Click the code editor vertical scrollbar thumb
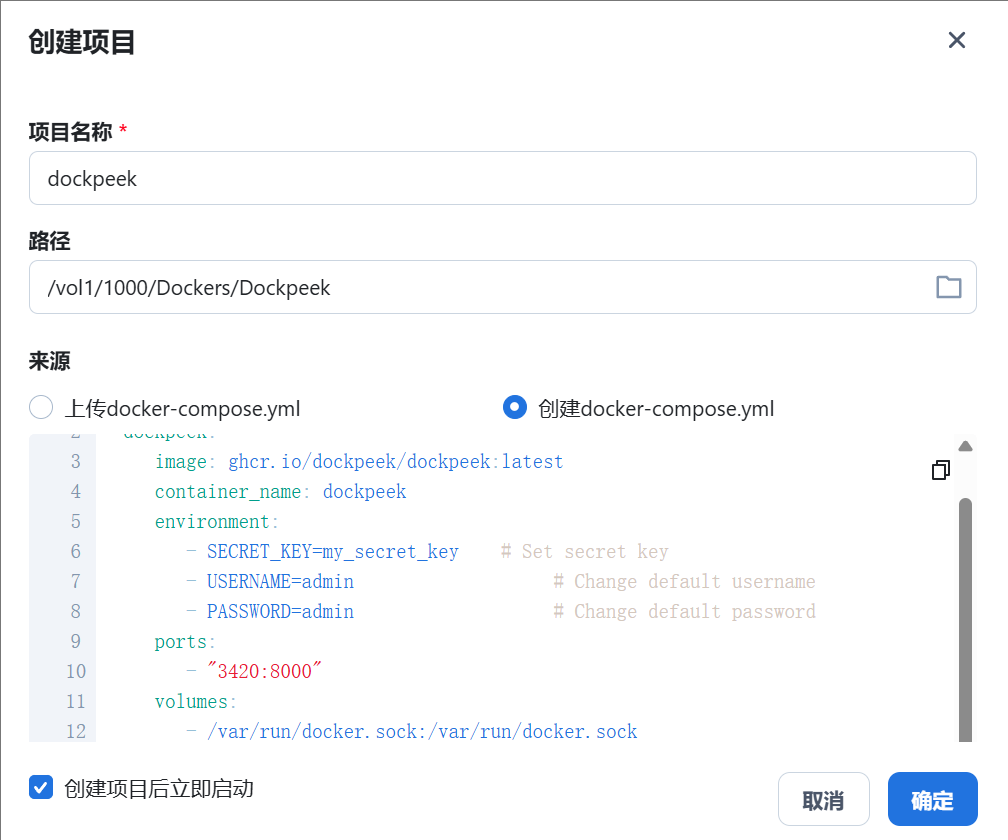 coord(965,620)
